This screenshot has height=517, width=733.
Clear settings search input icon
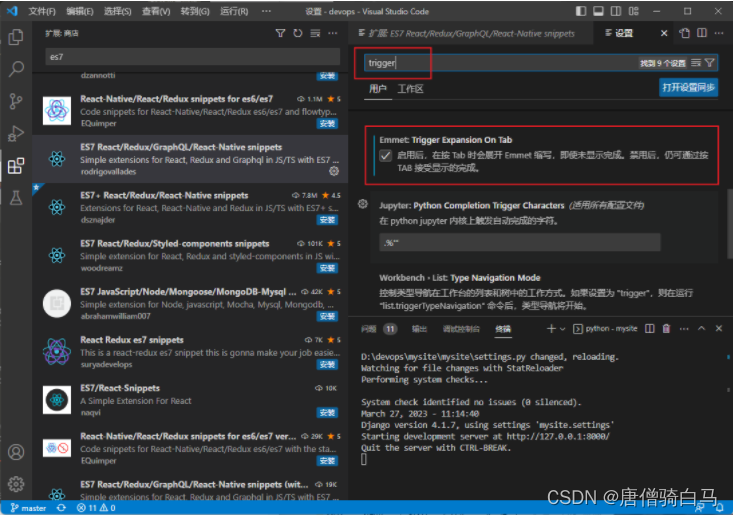coord(696,63)
